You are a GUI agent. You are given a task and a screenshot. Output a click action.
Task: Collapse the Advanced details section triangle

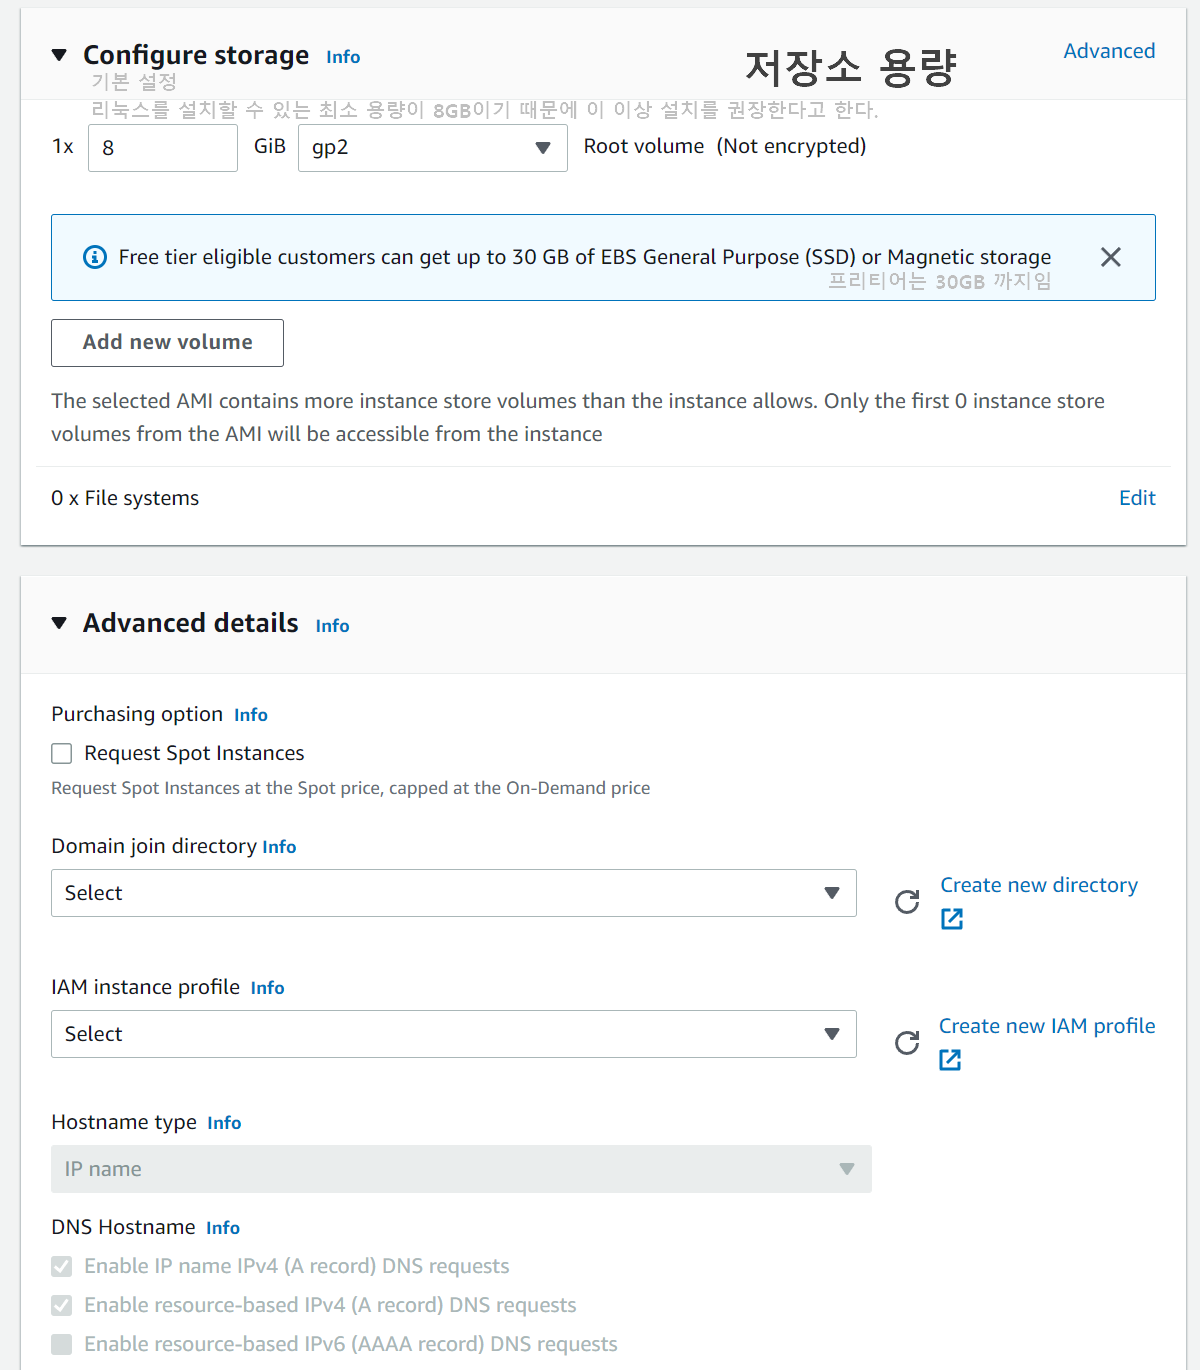pyautogui.click(x=59, y=623)
